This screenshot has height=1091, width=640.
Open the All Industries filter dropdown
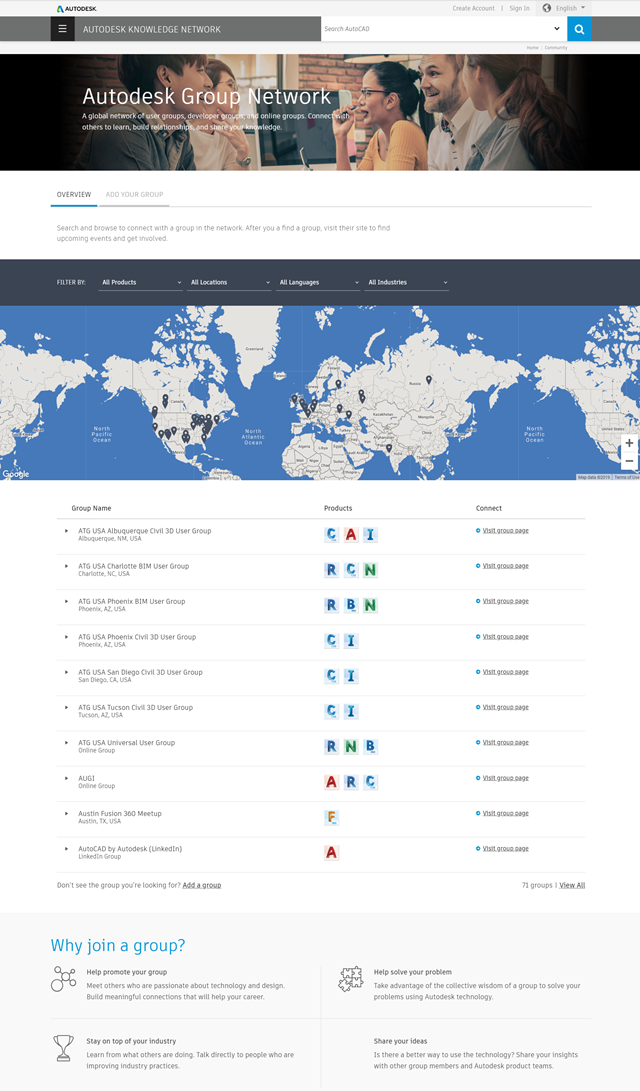click(x=407, y=282)
